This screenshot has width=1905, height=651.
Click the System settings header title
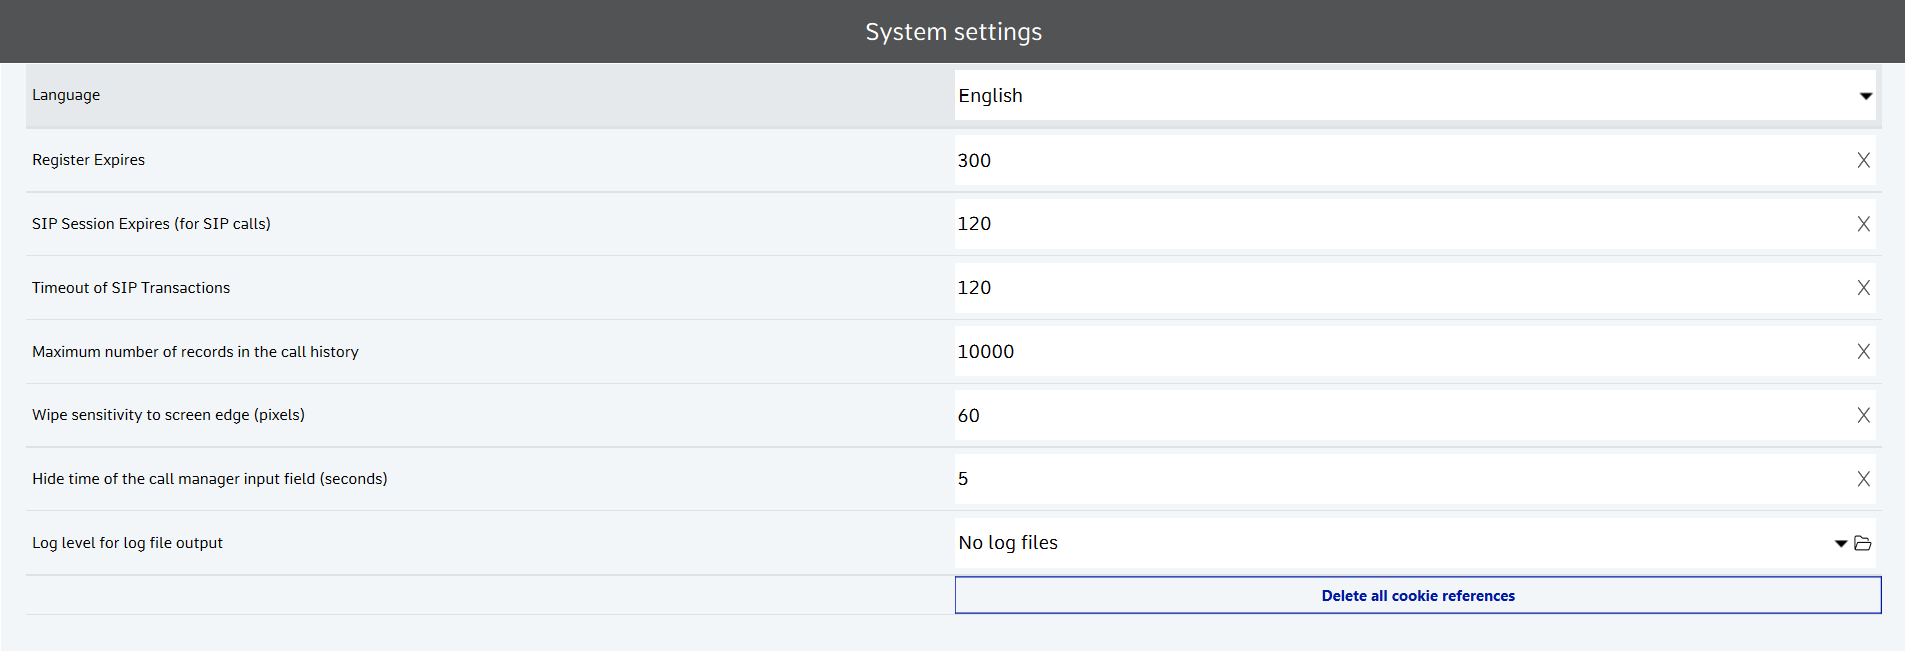pyautogui.click(x=953, y=32)
